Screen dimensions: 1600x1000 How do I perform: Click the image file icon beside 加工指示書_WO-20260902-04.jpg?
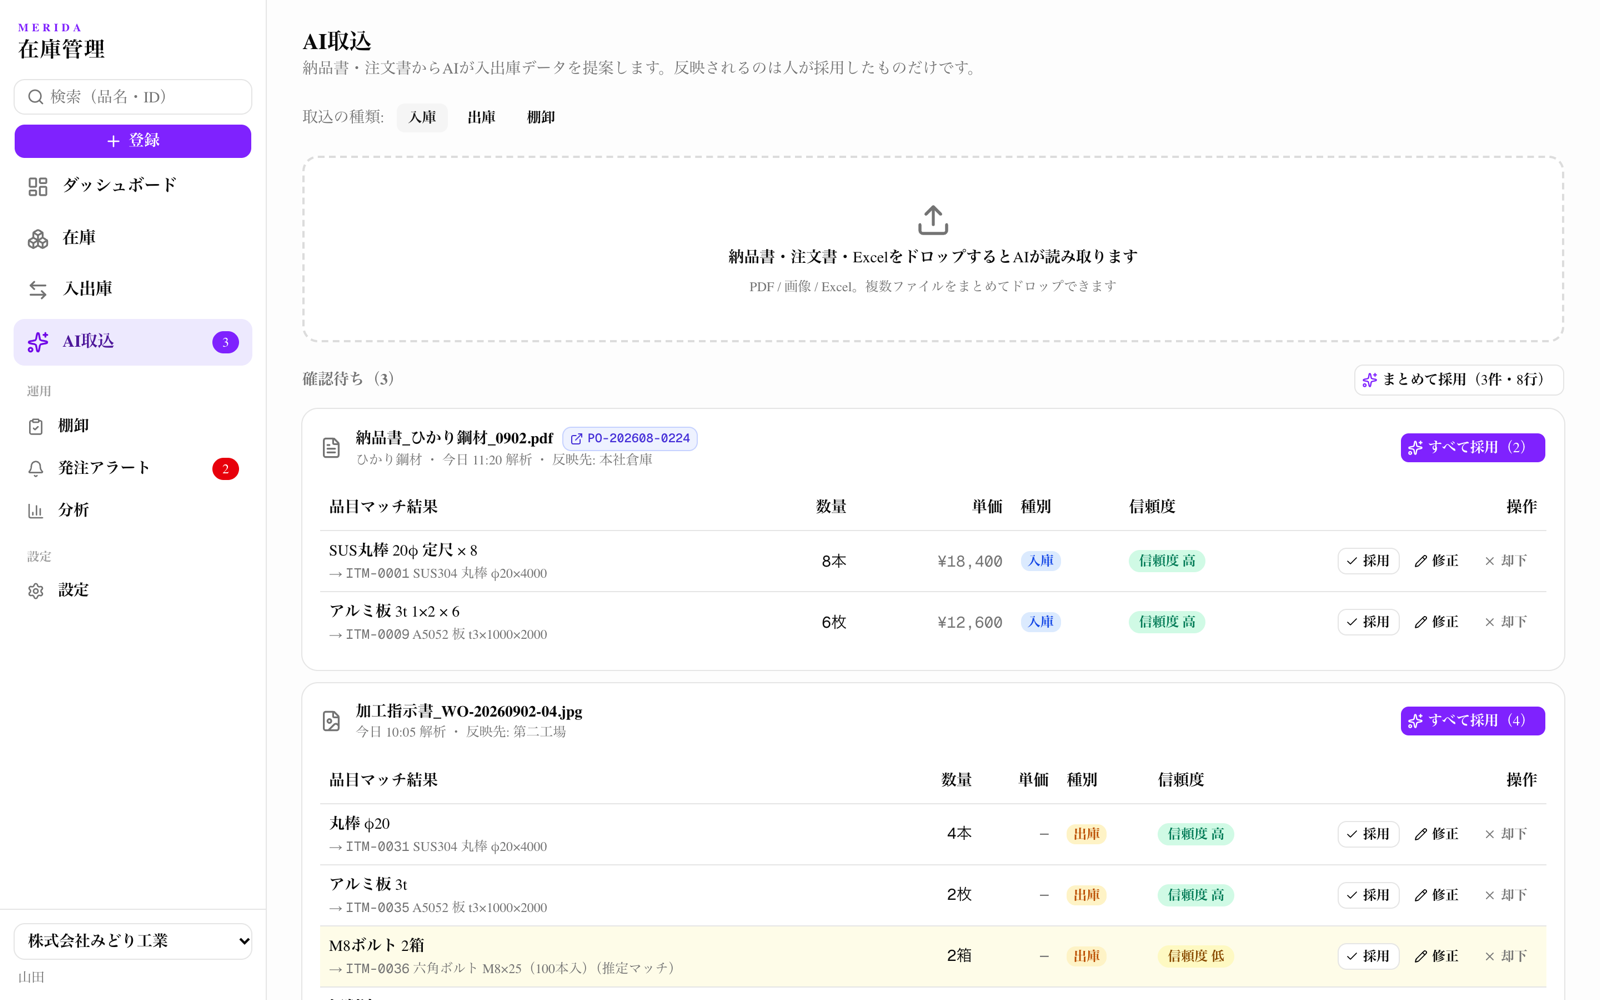click(331, 721)
